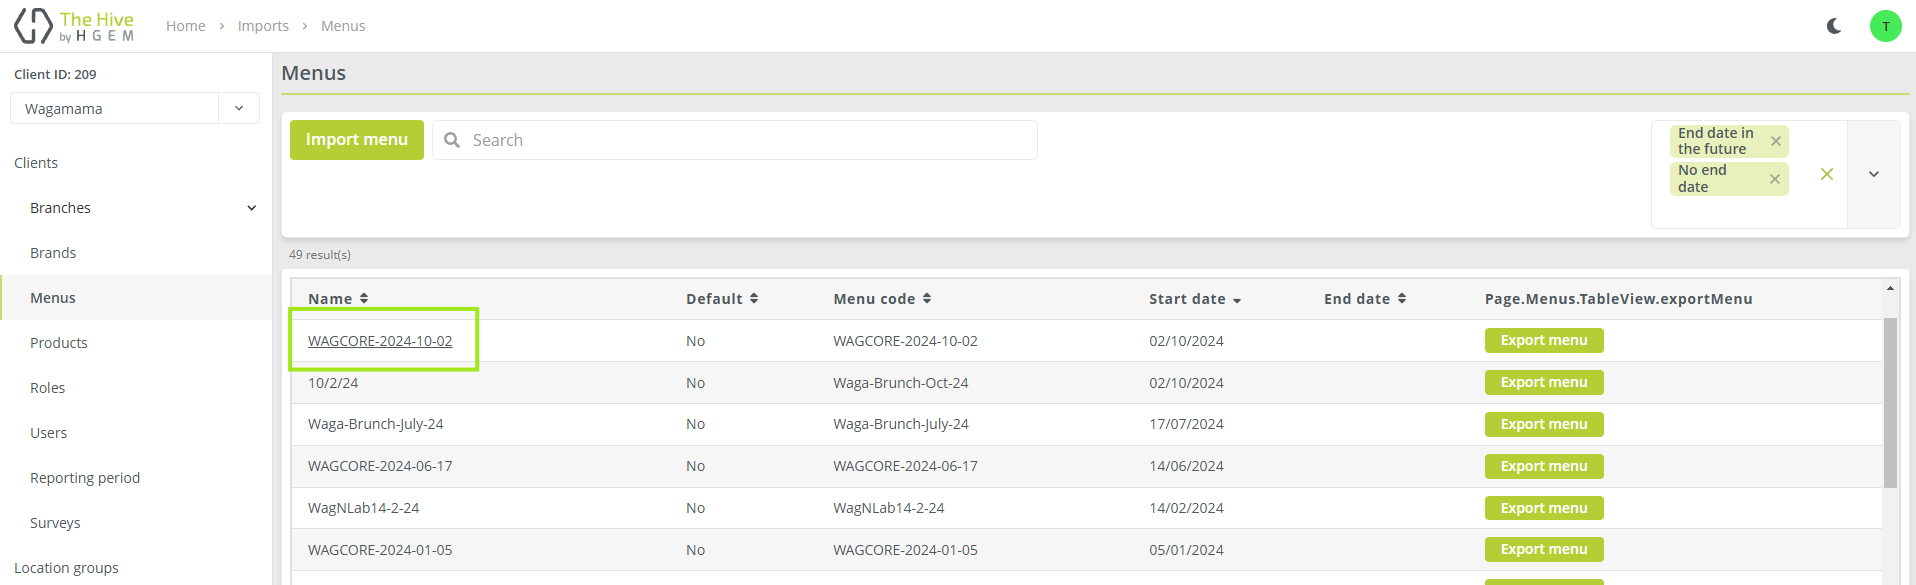Clear all filters with green X
This screenshot has width=1916, height=585.
coord(1827,174)
